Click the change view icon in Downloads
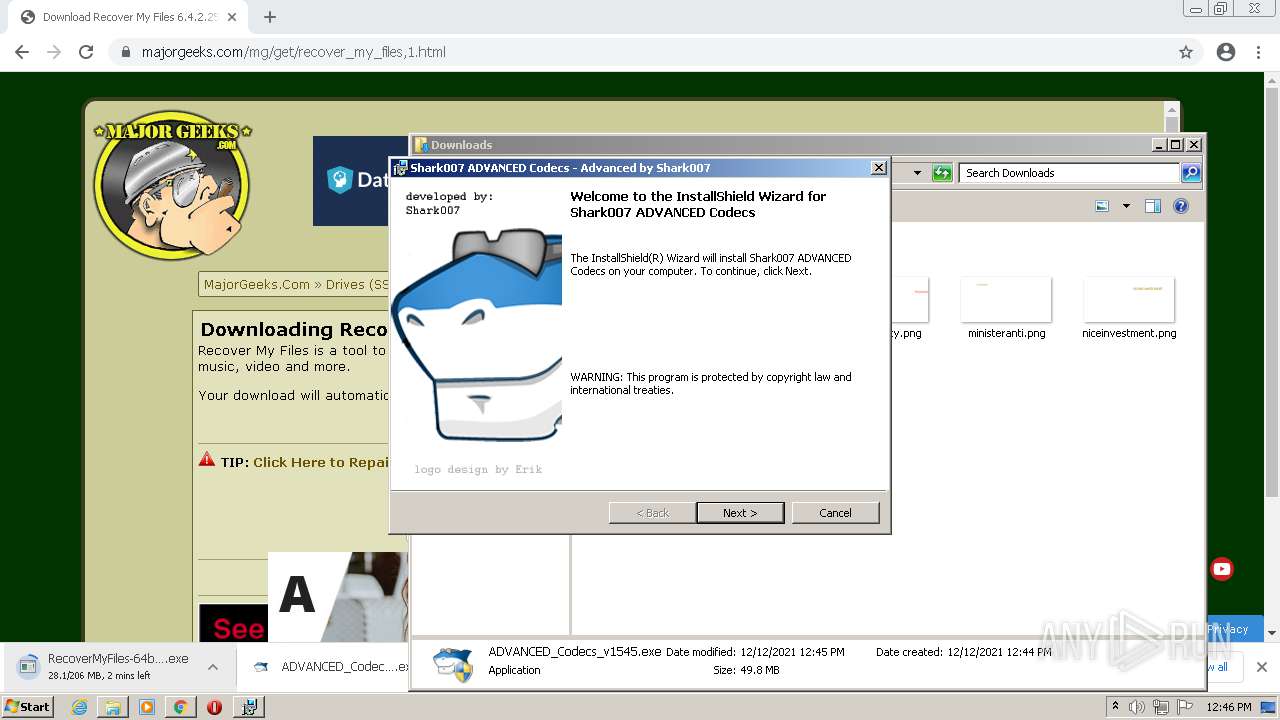The height and width of the screenshot is (720, 1280). coord(1102,206)
